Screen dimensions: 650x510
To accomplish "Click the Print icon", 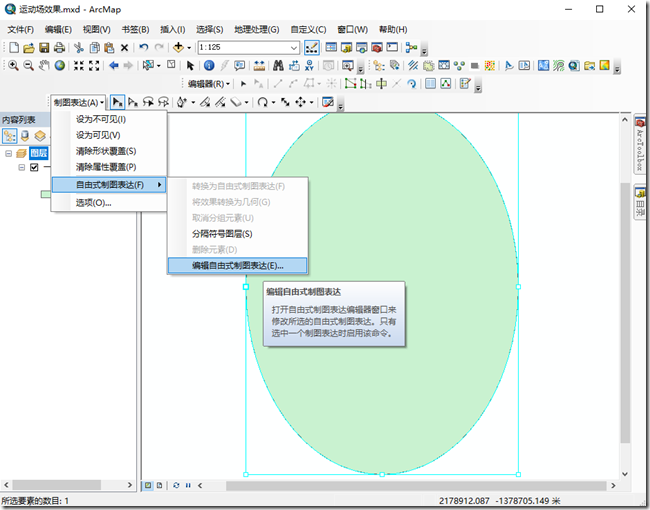I will pyautogui.click(x=59, y=48).
